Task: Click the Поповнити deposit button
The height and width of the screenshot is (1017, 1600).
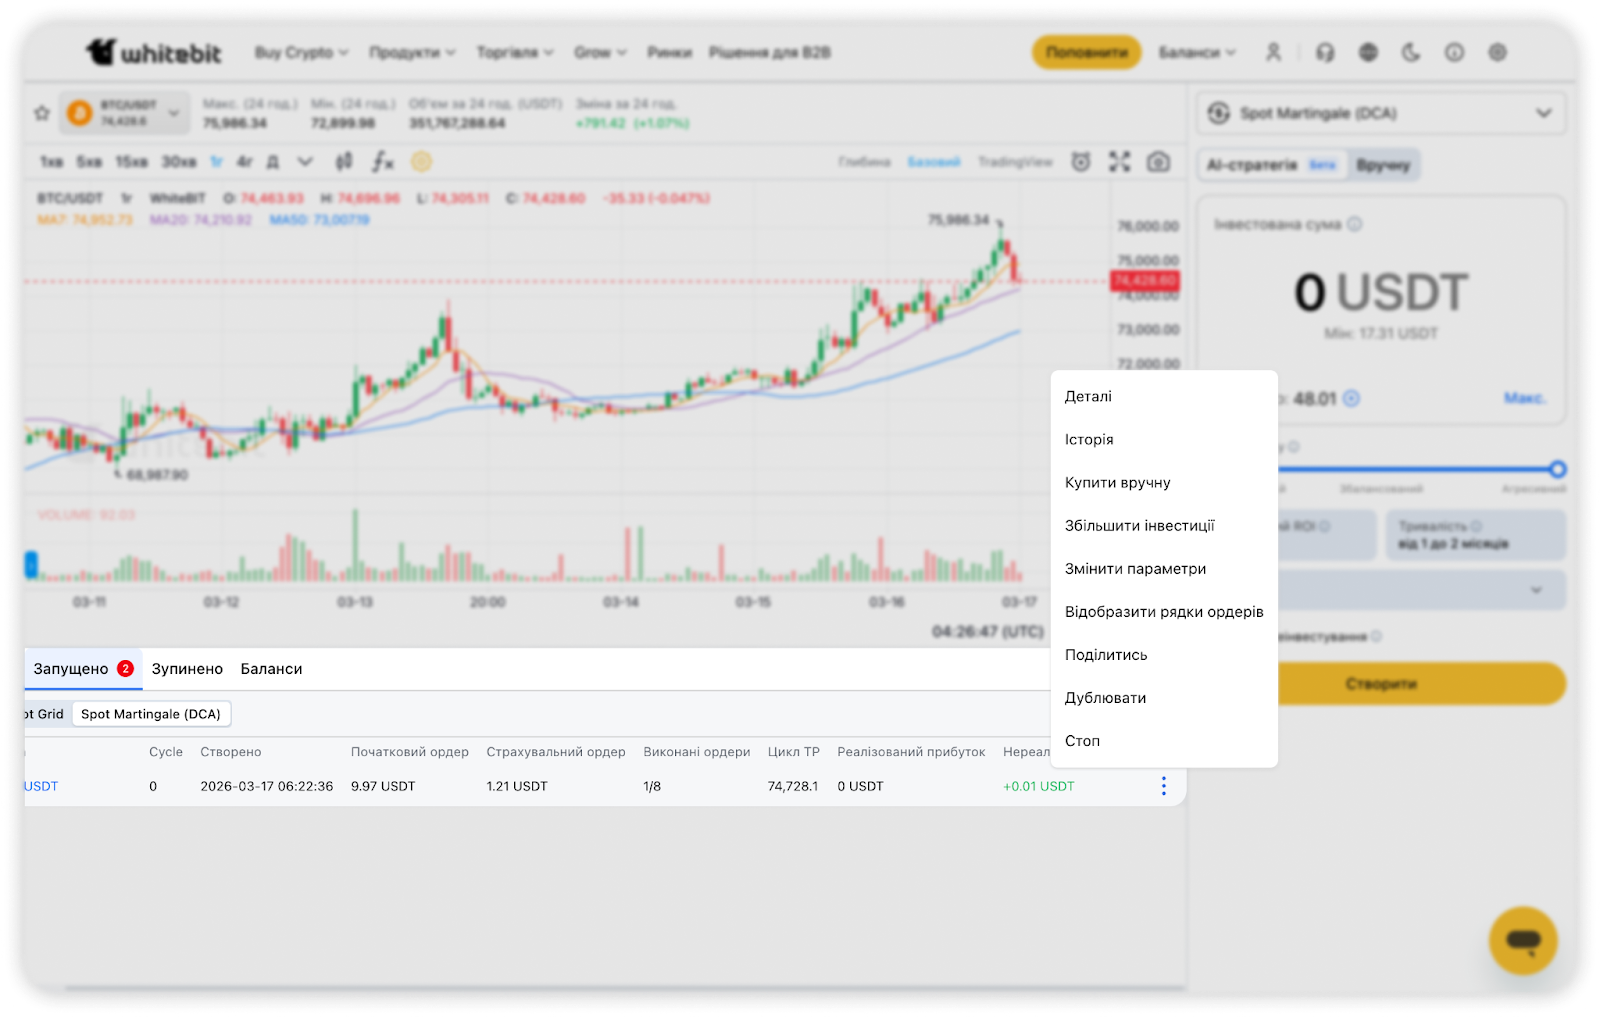Action: [1086, 52]
